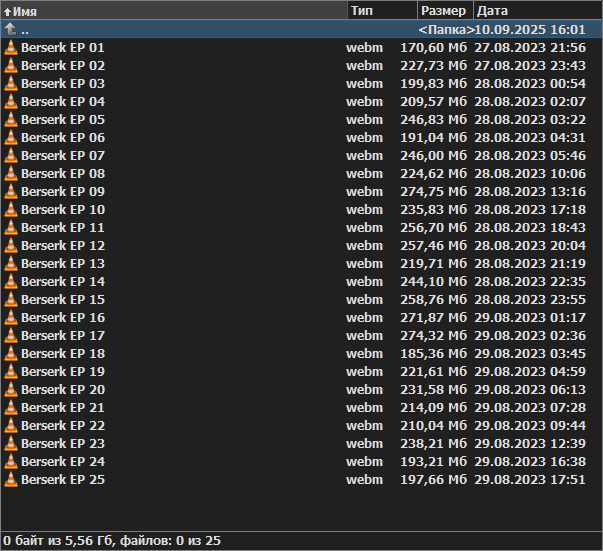
Task: Click VLC icon of Berserk EP 19
Action: coord(11,371)
